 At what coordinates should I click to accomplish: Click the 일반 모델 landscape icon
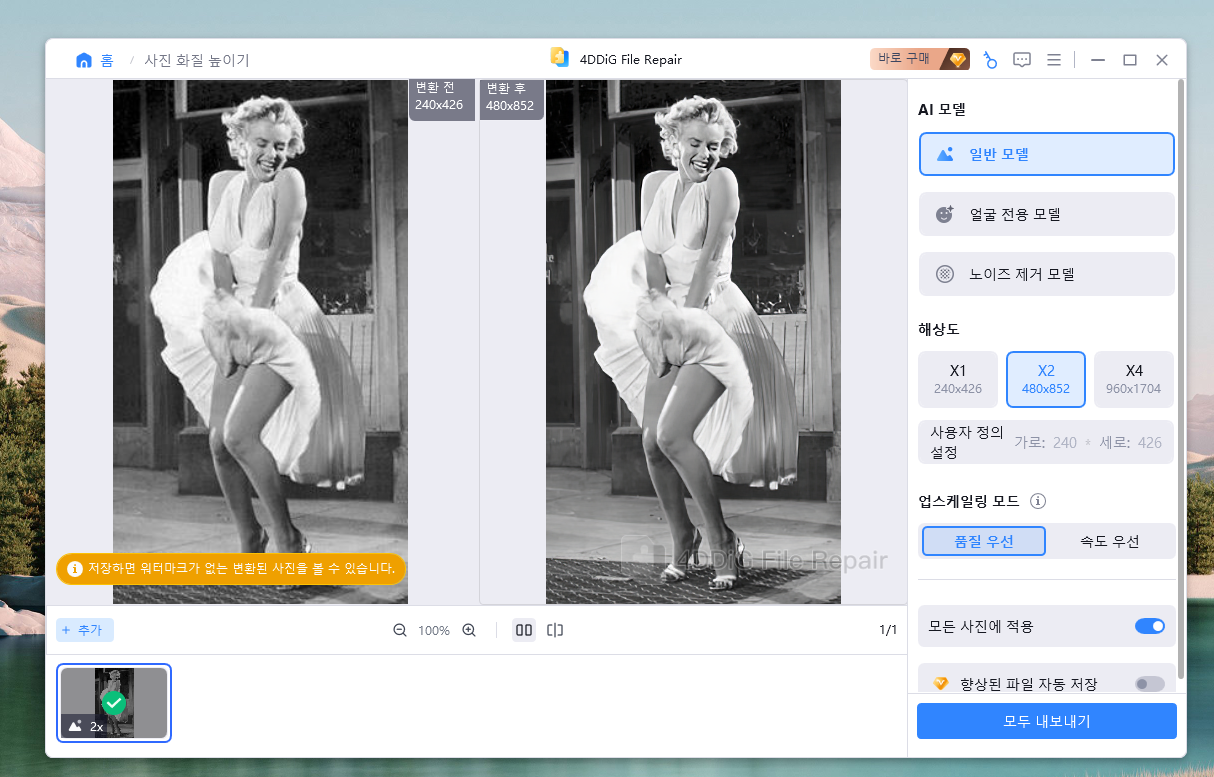pyautogui.click(x=945, y=154)
